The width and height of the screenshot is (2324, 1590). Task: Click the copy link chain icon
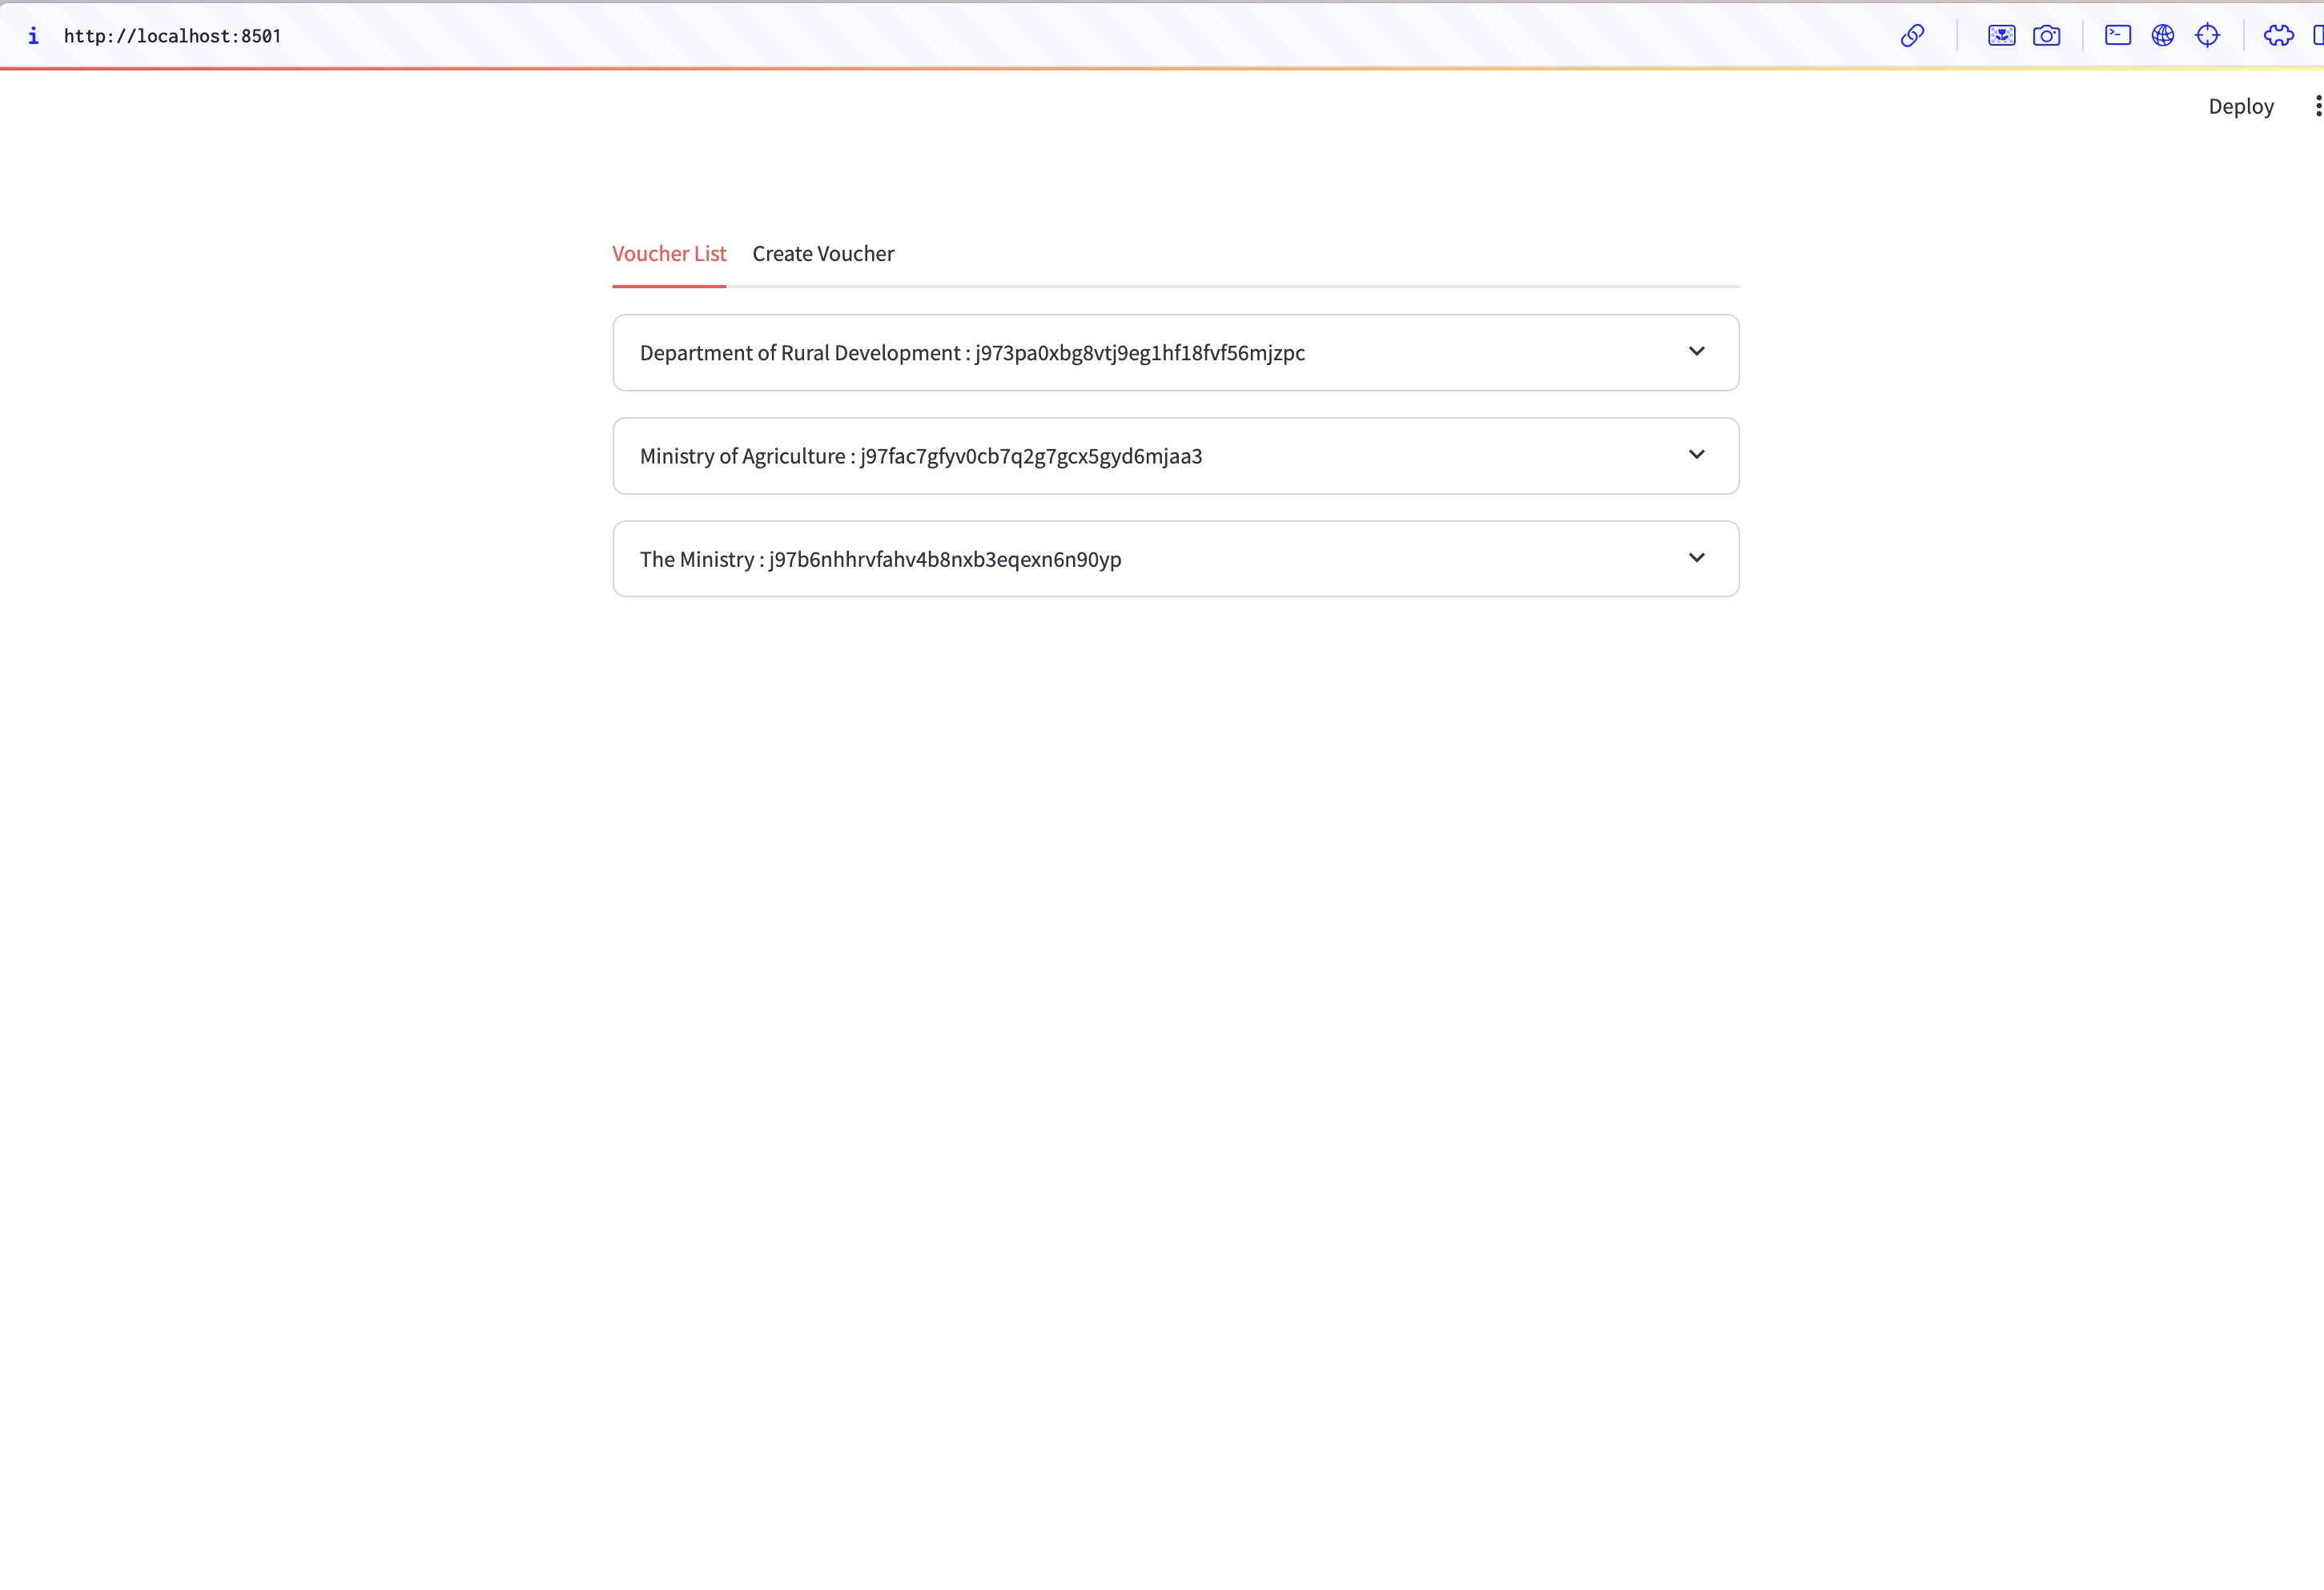click(1912, 36)
